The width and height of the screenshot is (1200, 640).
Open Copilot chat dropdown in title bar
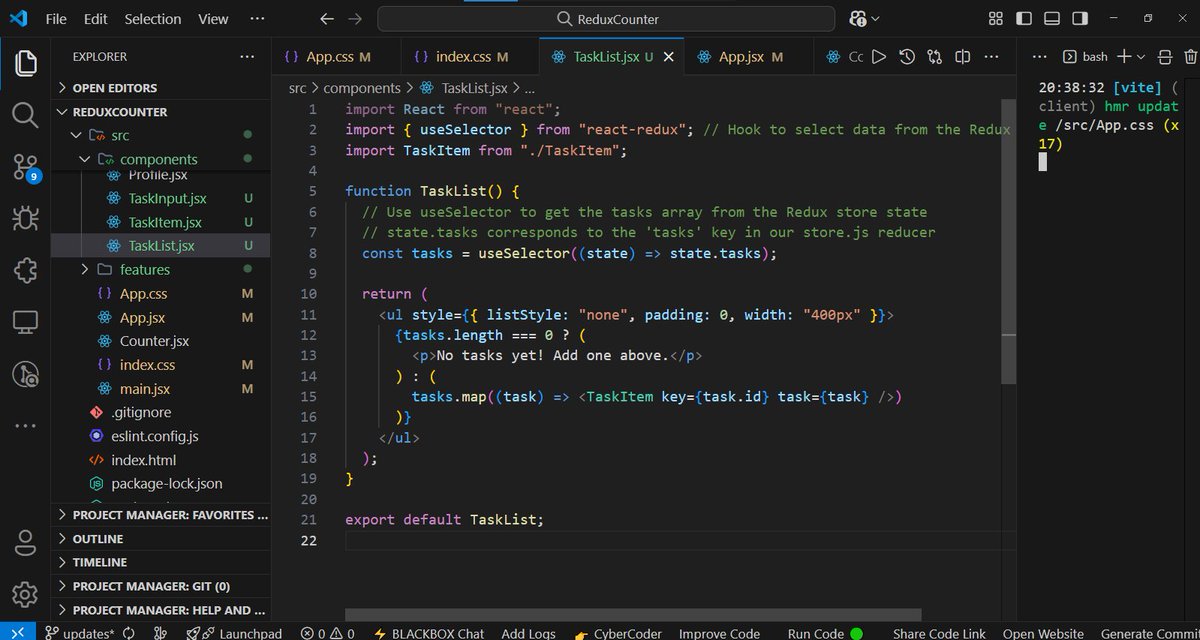pos(865,19)
